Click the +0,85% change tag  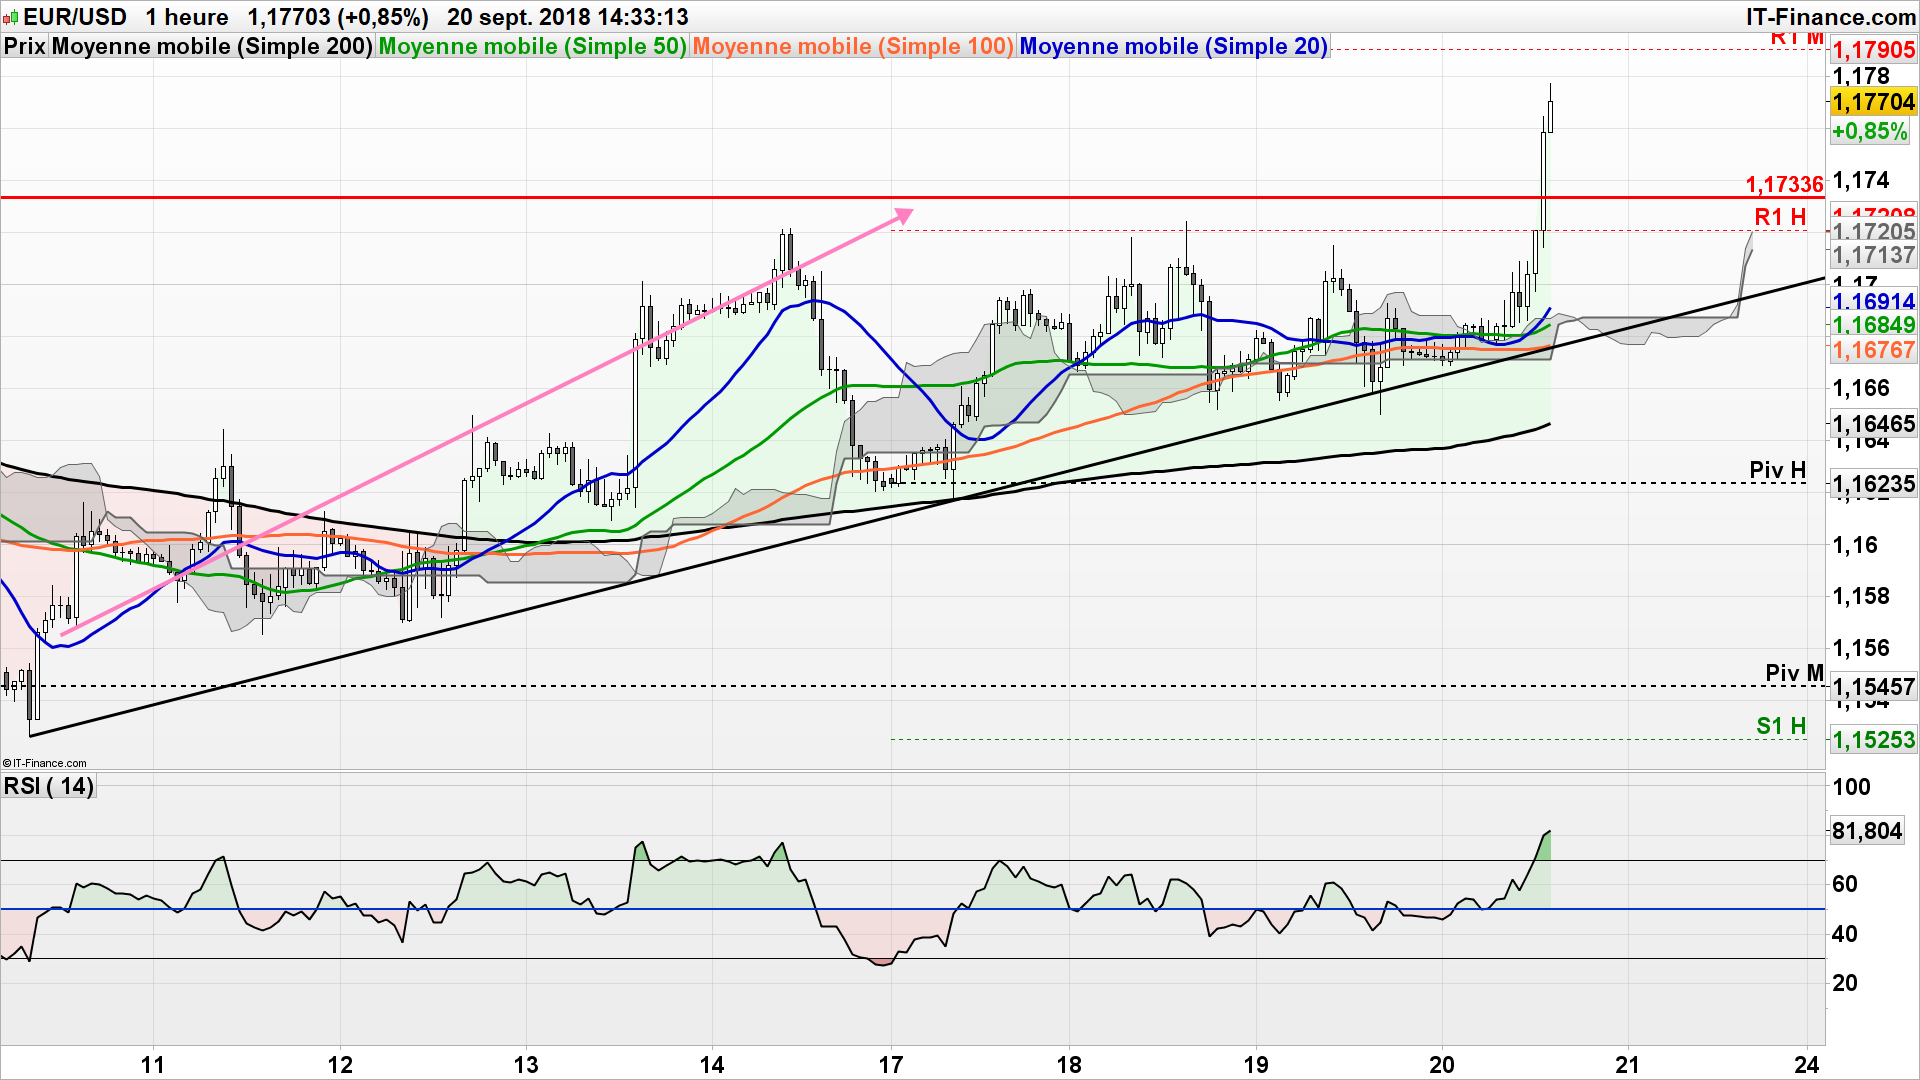(1870, 131)
